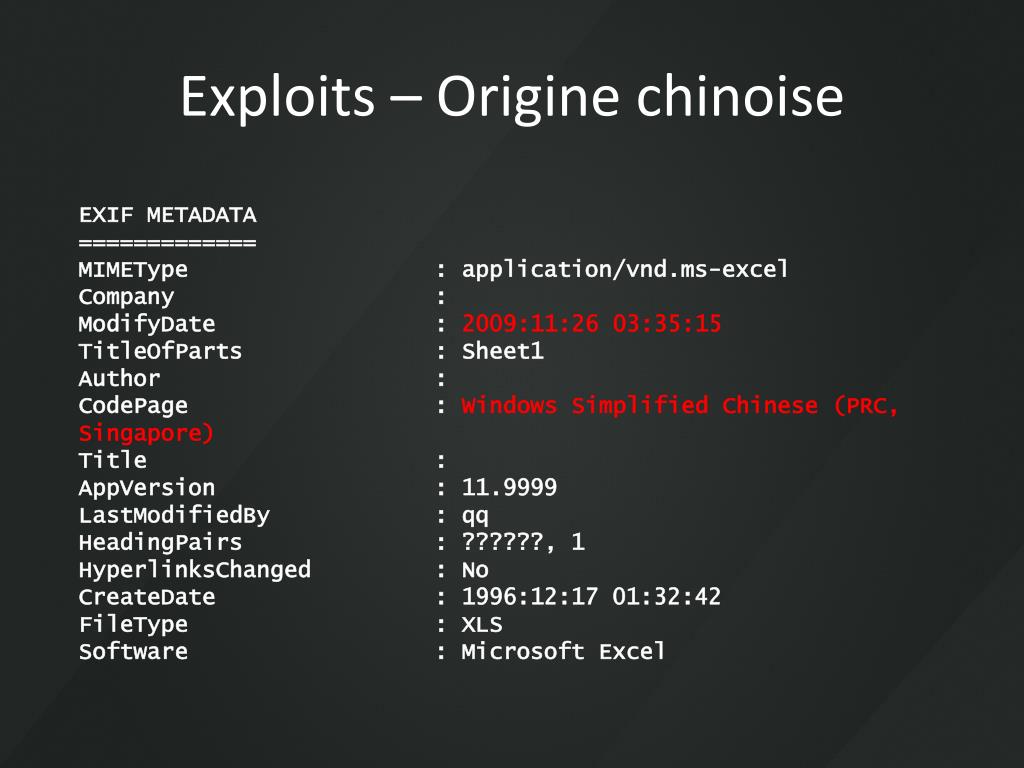Select the value 'application/vnd.ms-excel'

click(625, 269)
